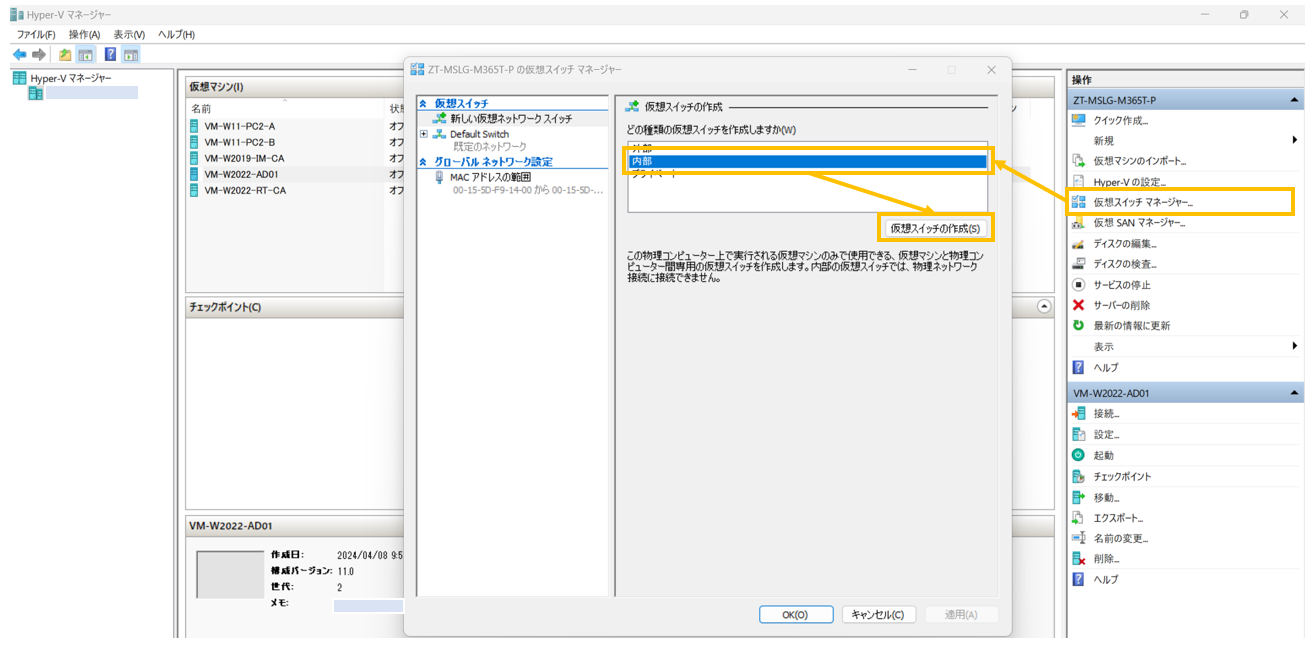Click 名前の変更 action for the VM
Image resolution: width=1316 pixels, height=652 pixels.
[1120, 538]
